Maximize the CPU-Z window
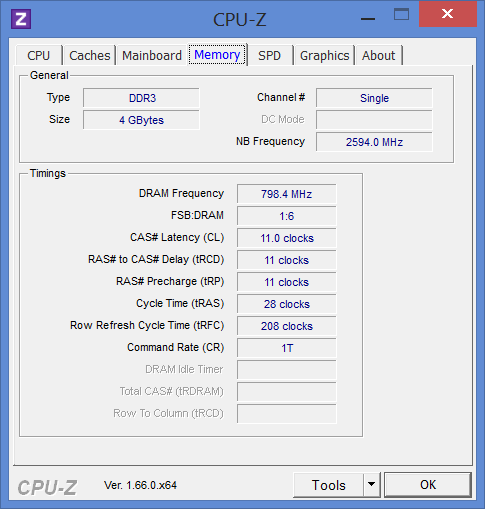Image resolution: width=485 pixels, height=509 pixels. point(401,15)
